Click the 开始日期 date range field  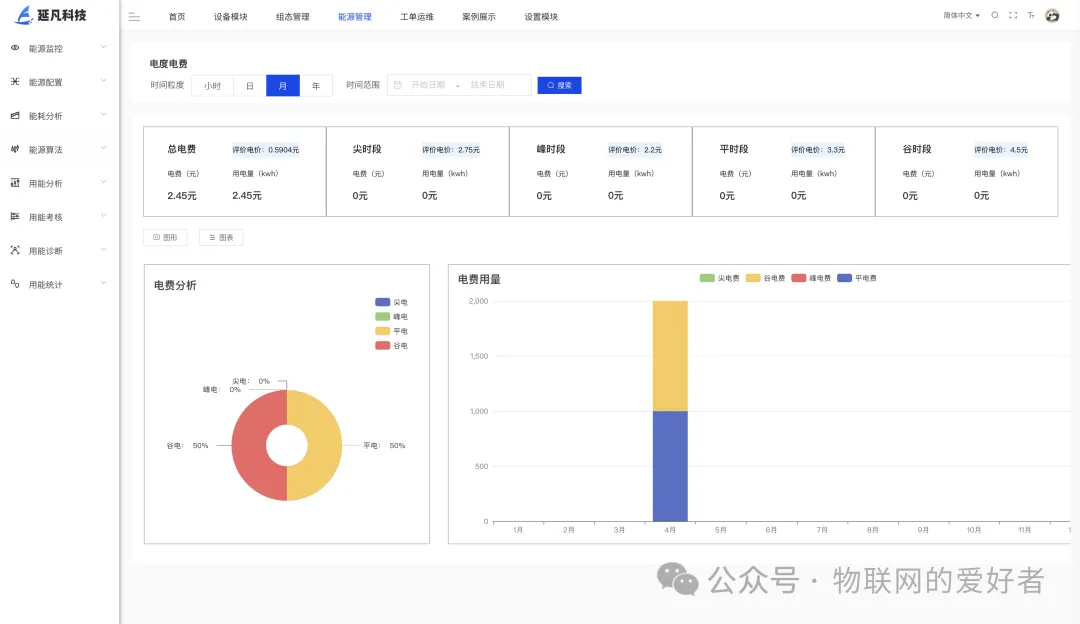point(428,85)
